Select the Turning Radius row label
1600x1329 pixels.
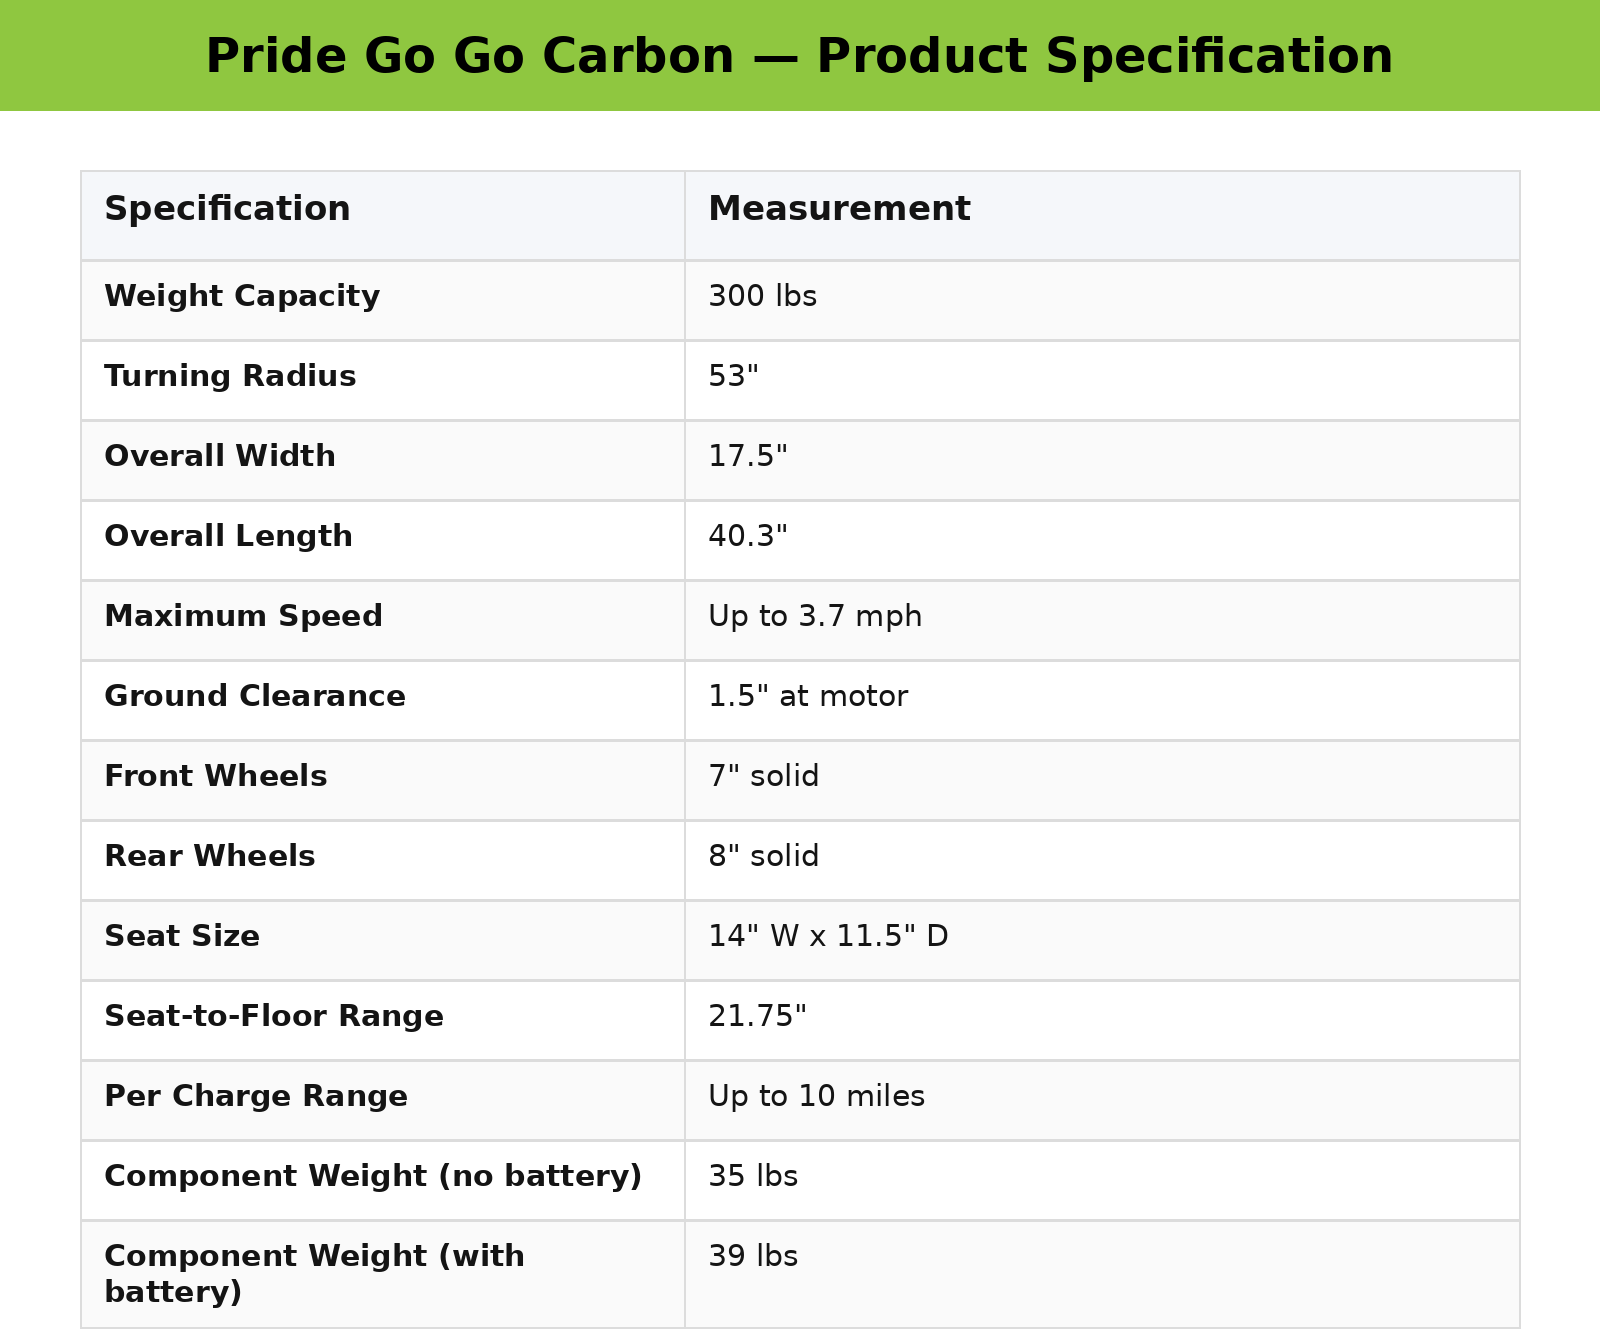point(230,377)
